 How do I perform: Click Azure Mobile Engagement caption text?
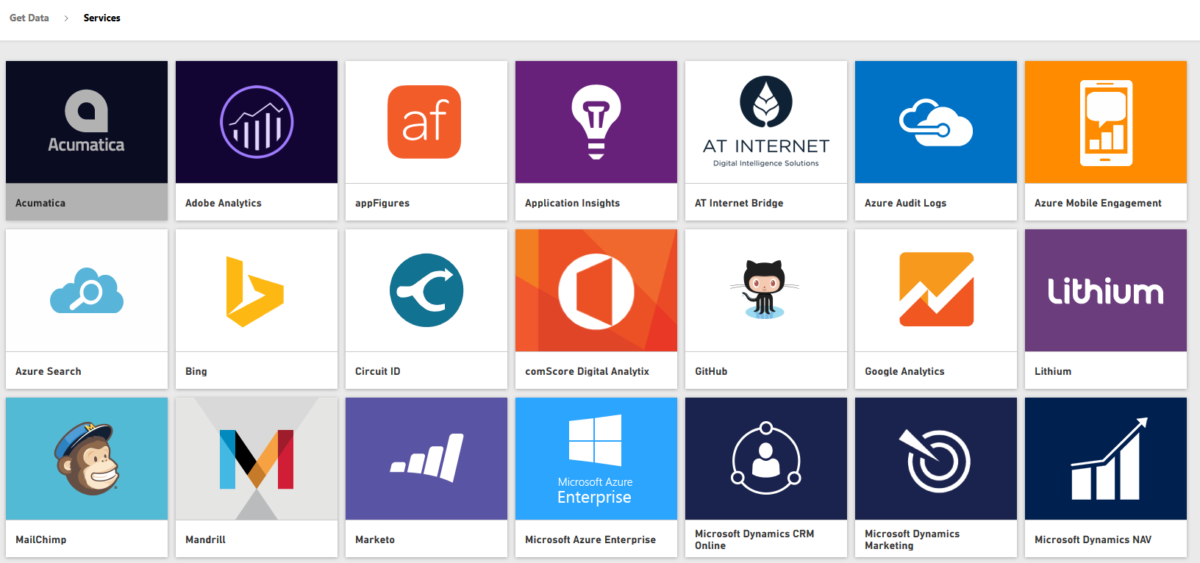tap(1098, 203)
